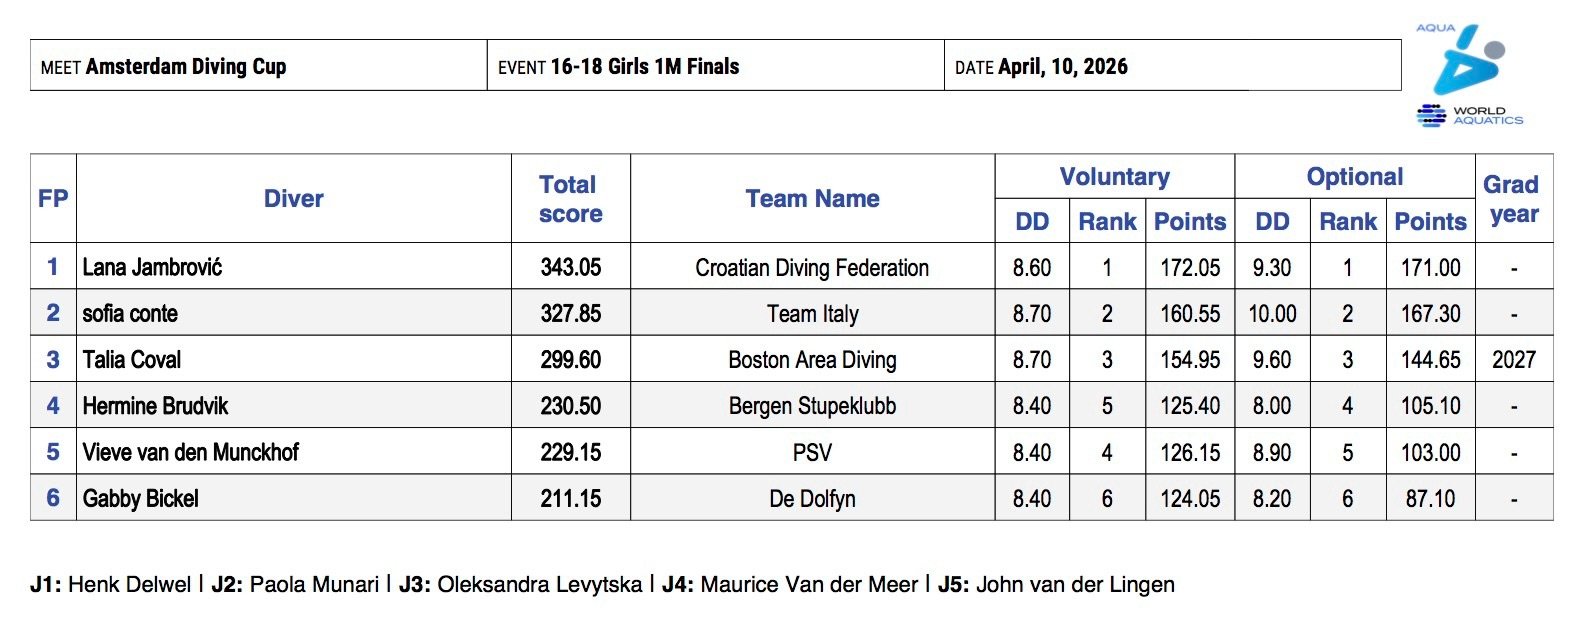1584x631 pixels.
Task: Click Talia Coval's grad year 2027
Action: tap(1513, 360)
